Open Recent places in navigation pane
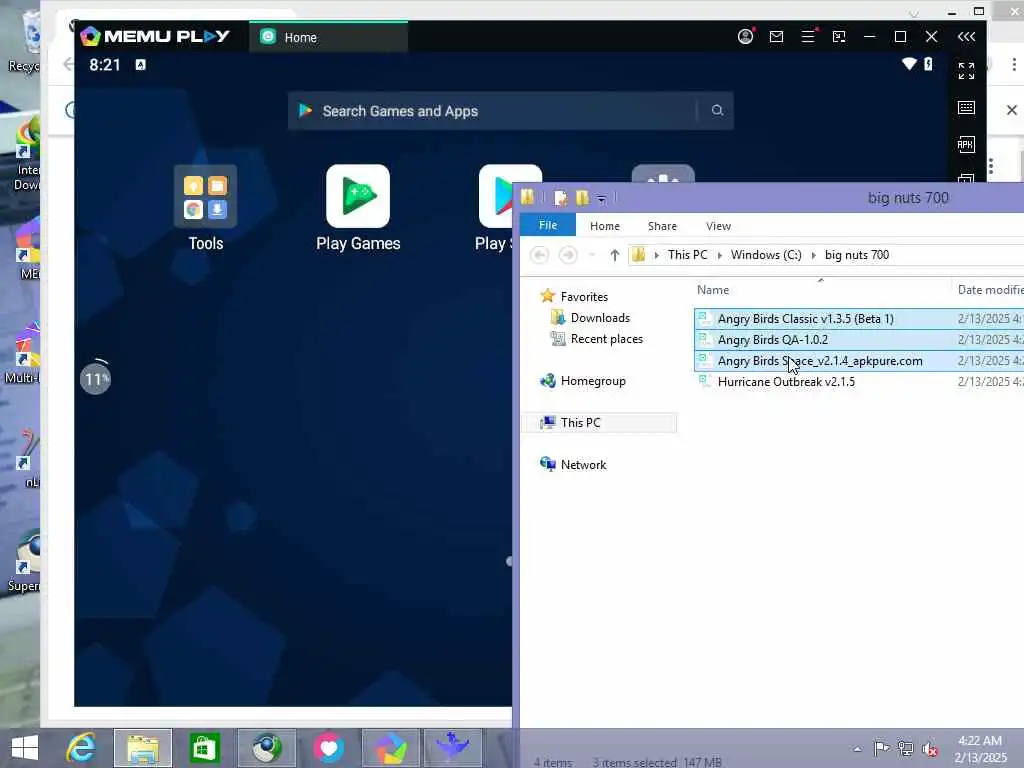 pyautogui.click(x=606, y=339)
